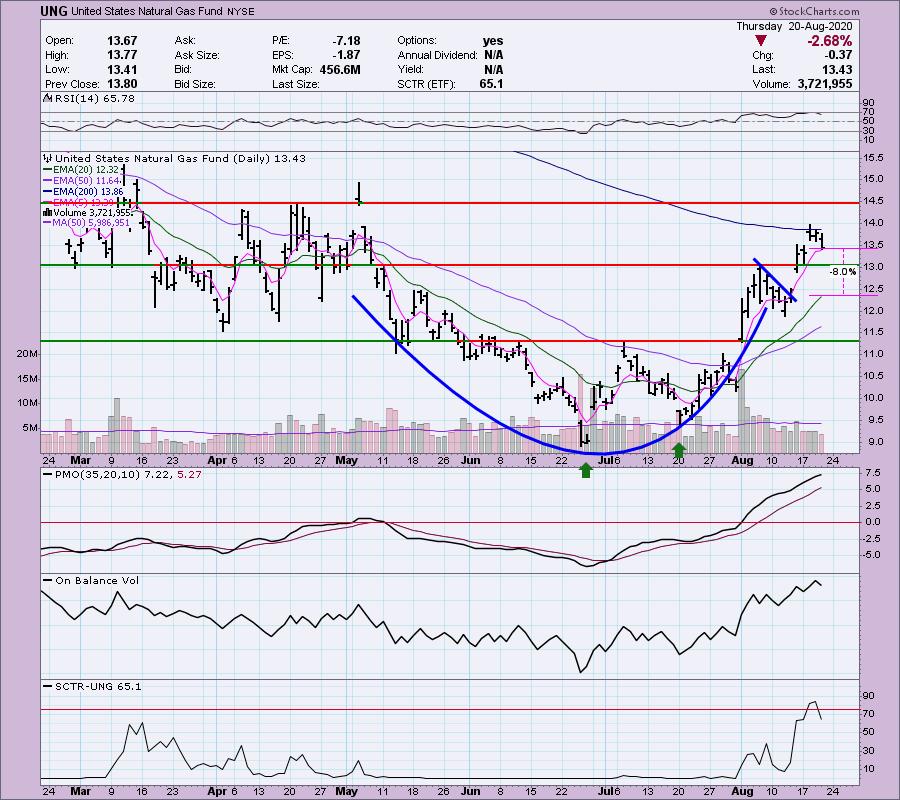Image resolution: width=900 pixels, height=800 pixels.
Task: Click the Ask Size label
Action: pos(197,55)
